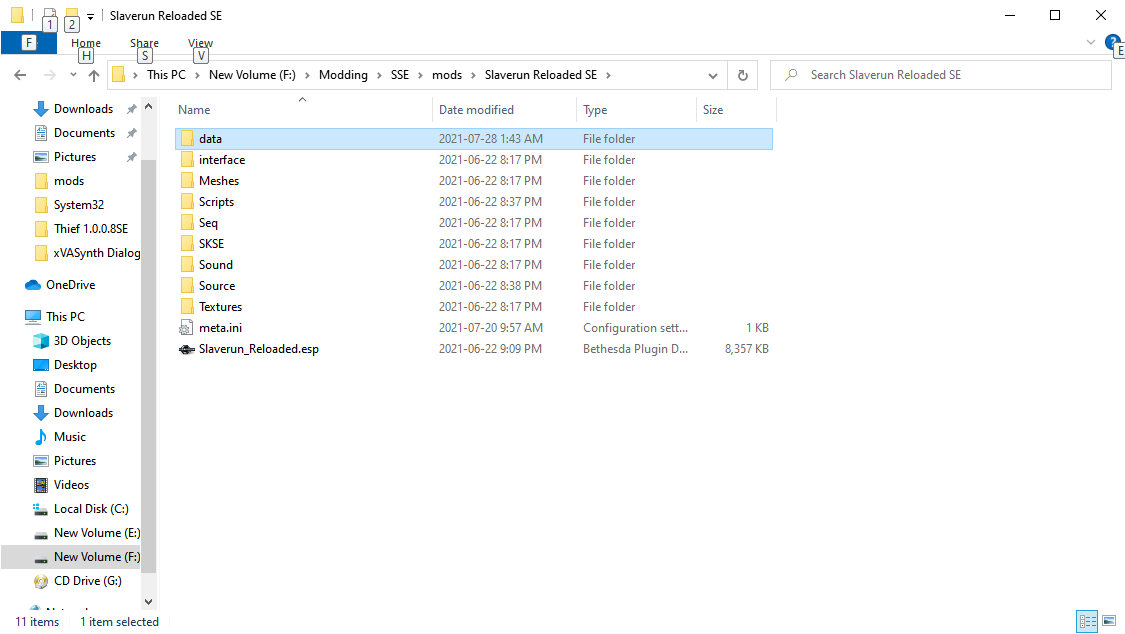Image resolution: width=1125 pixels, height=634 pixels.
Task: Click the Search Slaverun Reloaded SE box
Action: [x=941, y=75]
